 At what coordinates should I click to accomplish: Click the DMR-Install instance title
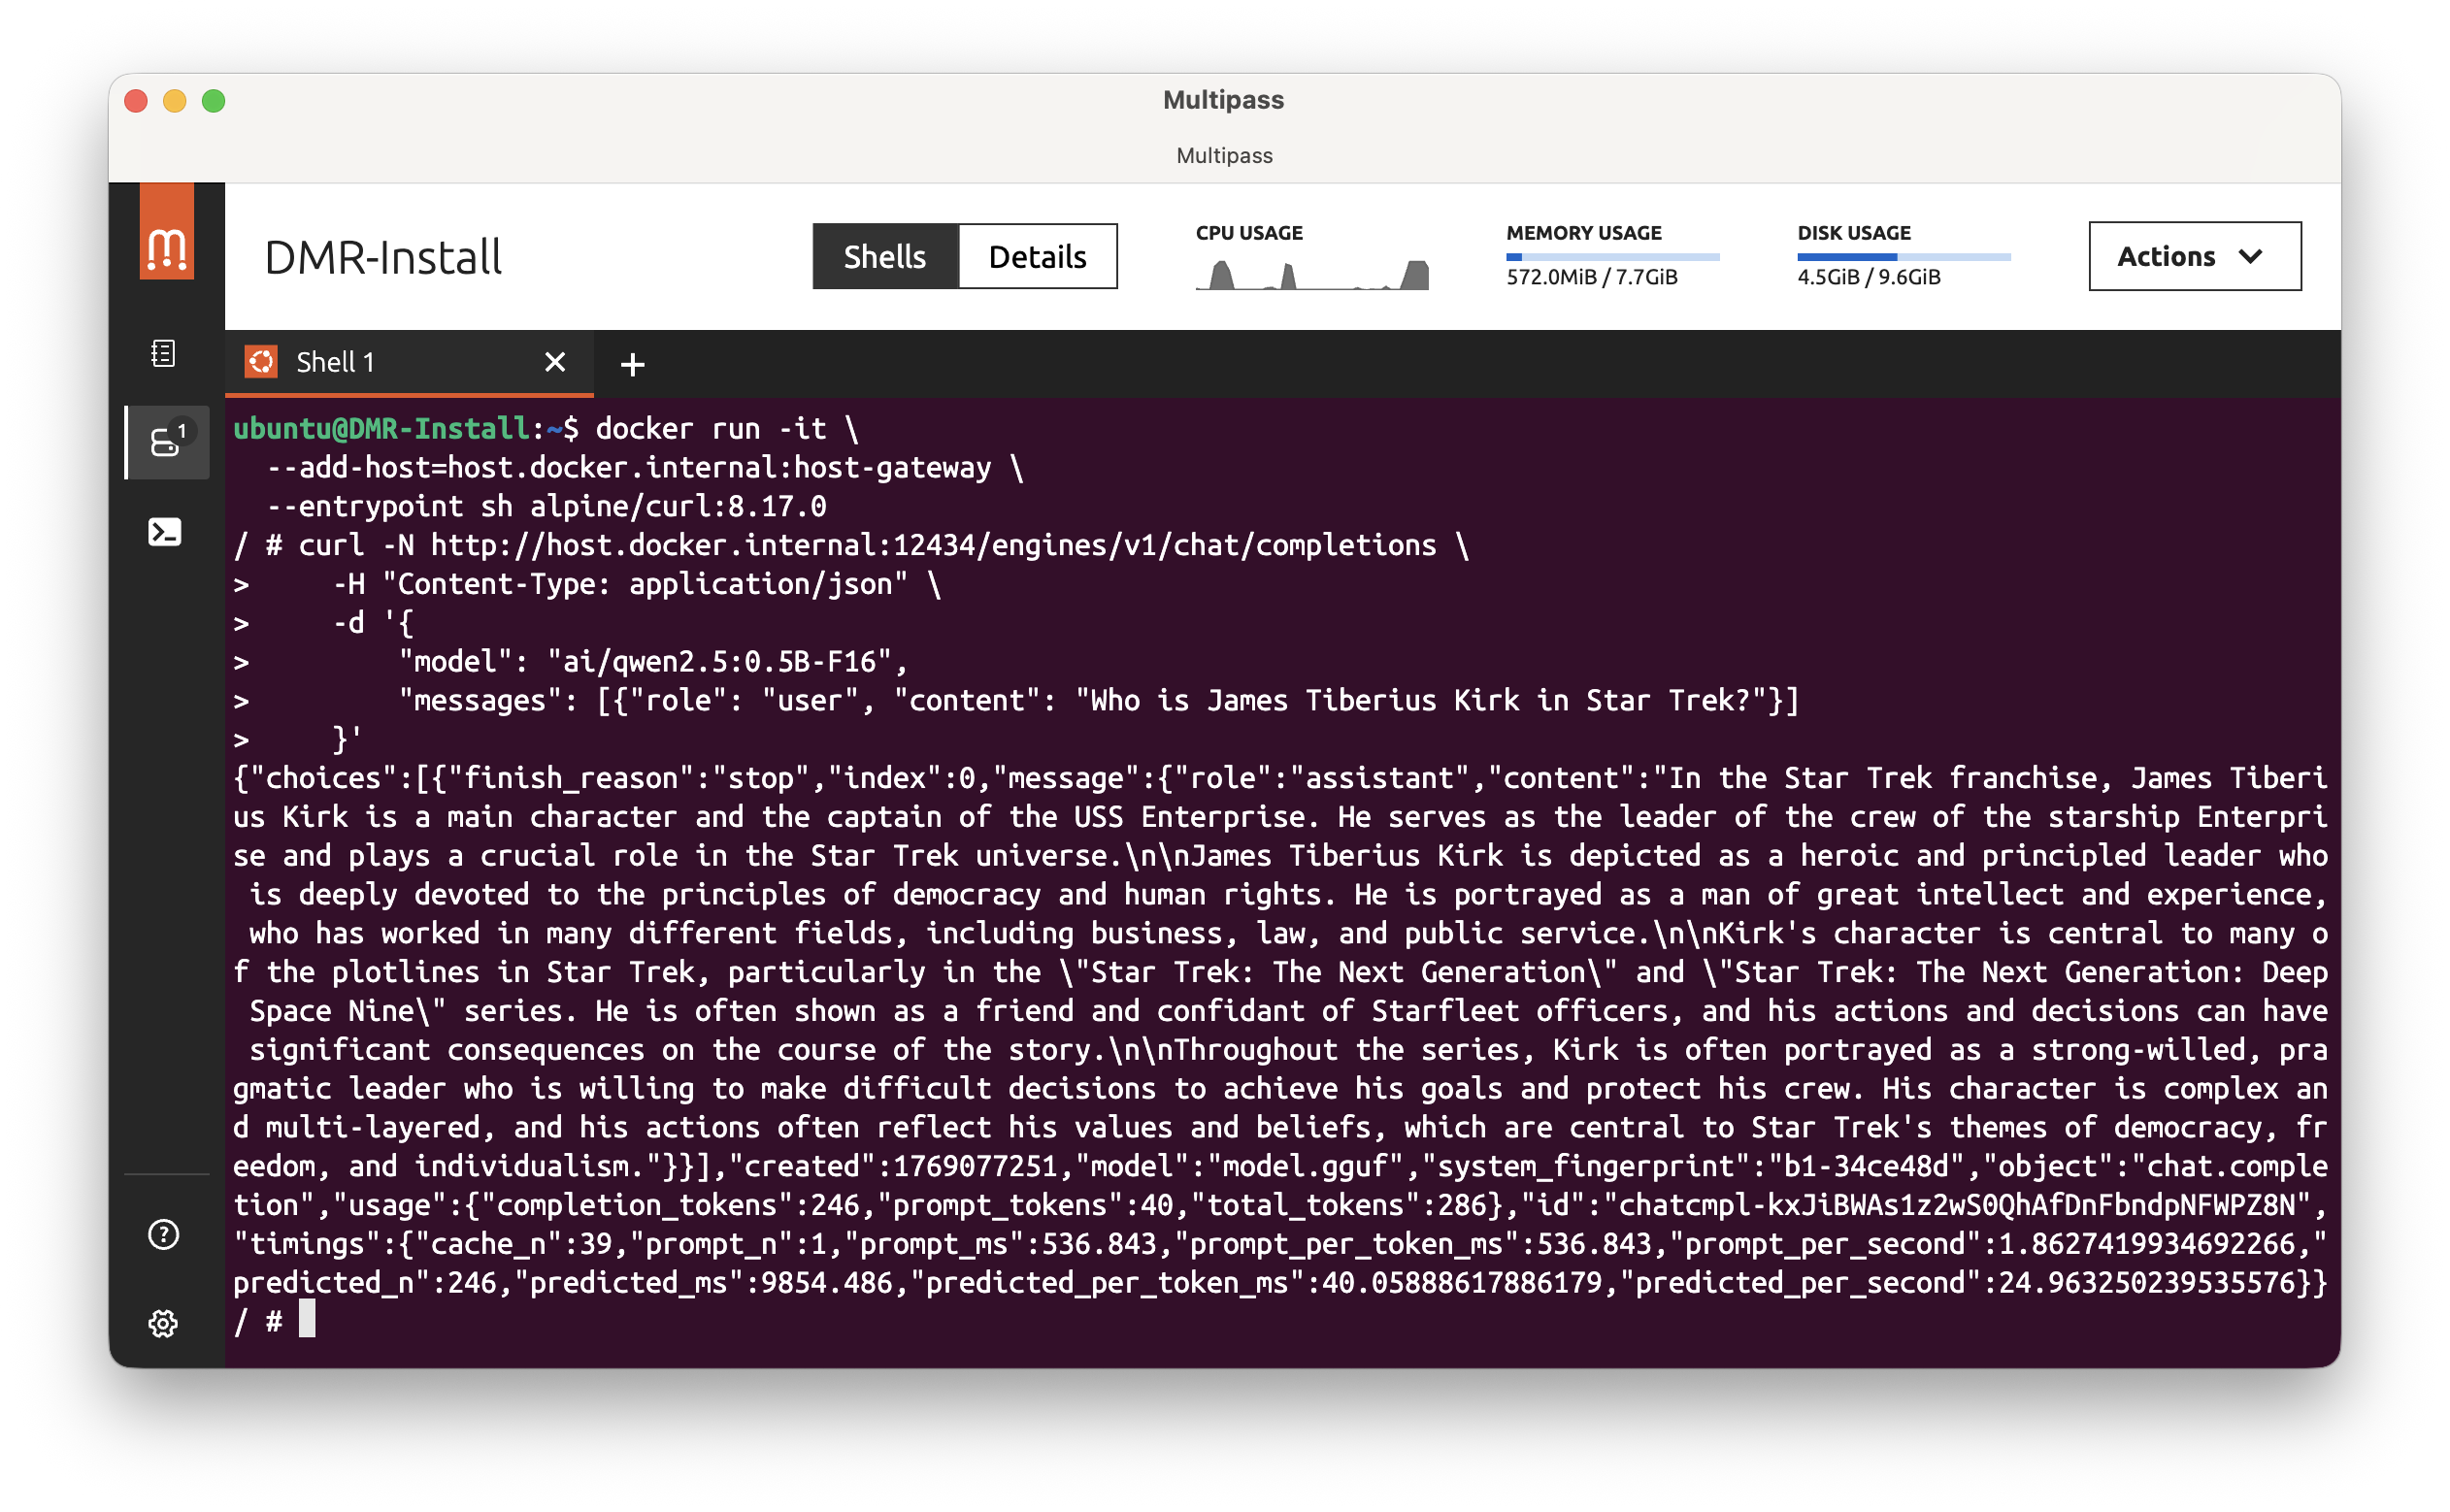[x=383, y=258]
